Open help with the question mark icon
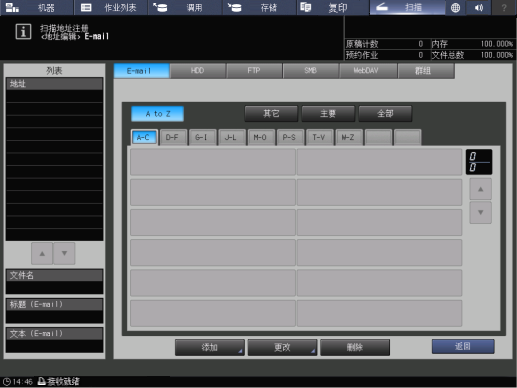517x388 pixels. (504, 7)
